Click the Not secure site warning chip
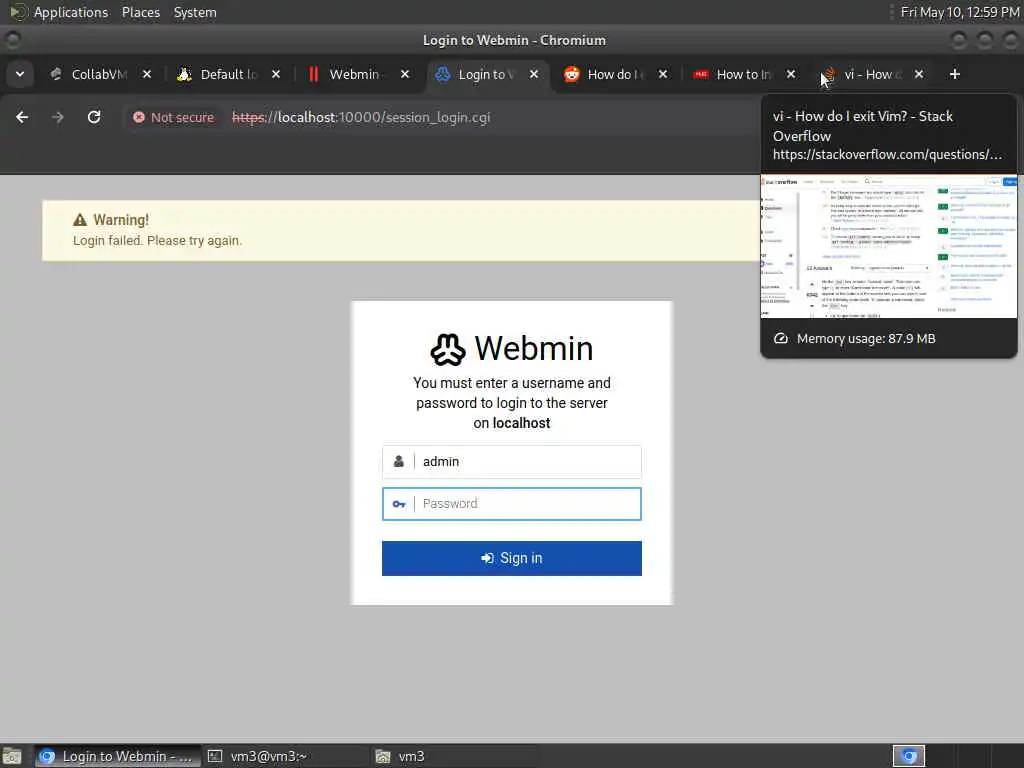Image resolution: width=1024 pixels, height=768 pixels. pos(173,118)
